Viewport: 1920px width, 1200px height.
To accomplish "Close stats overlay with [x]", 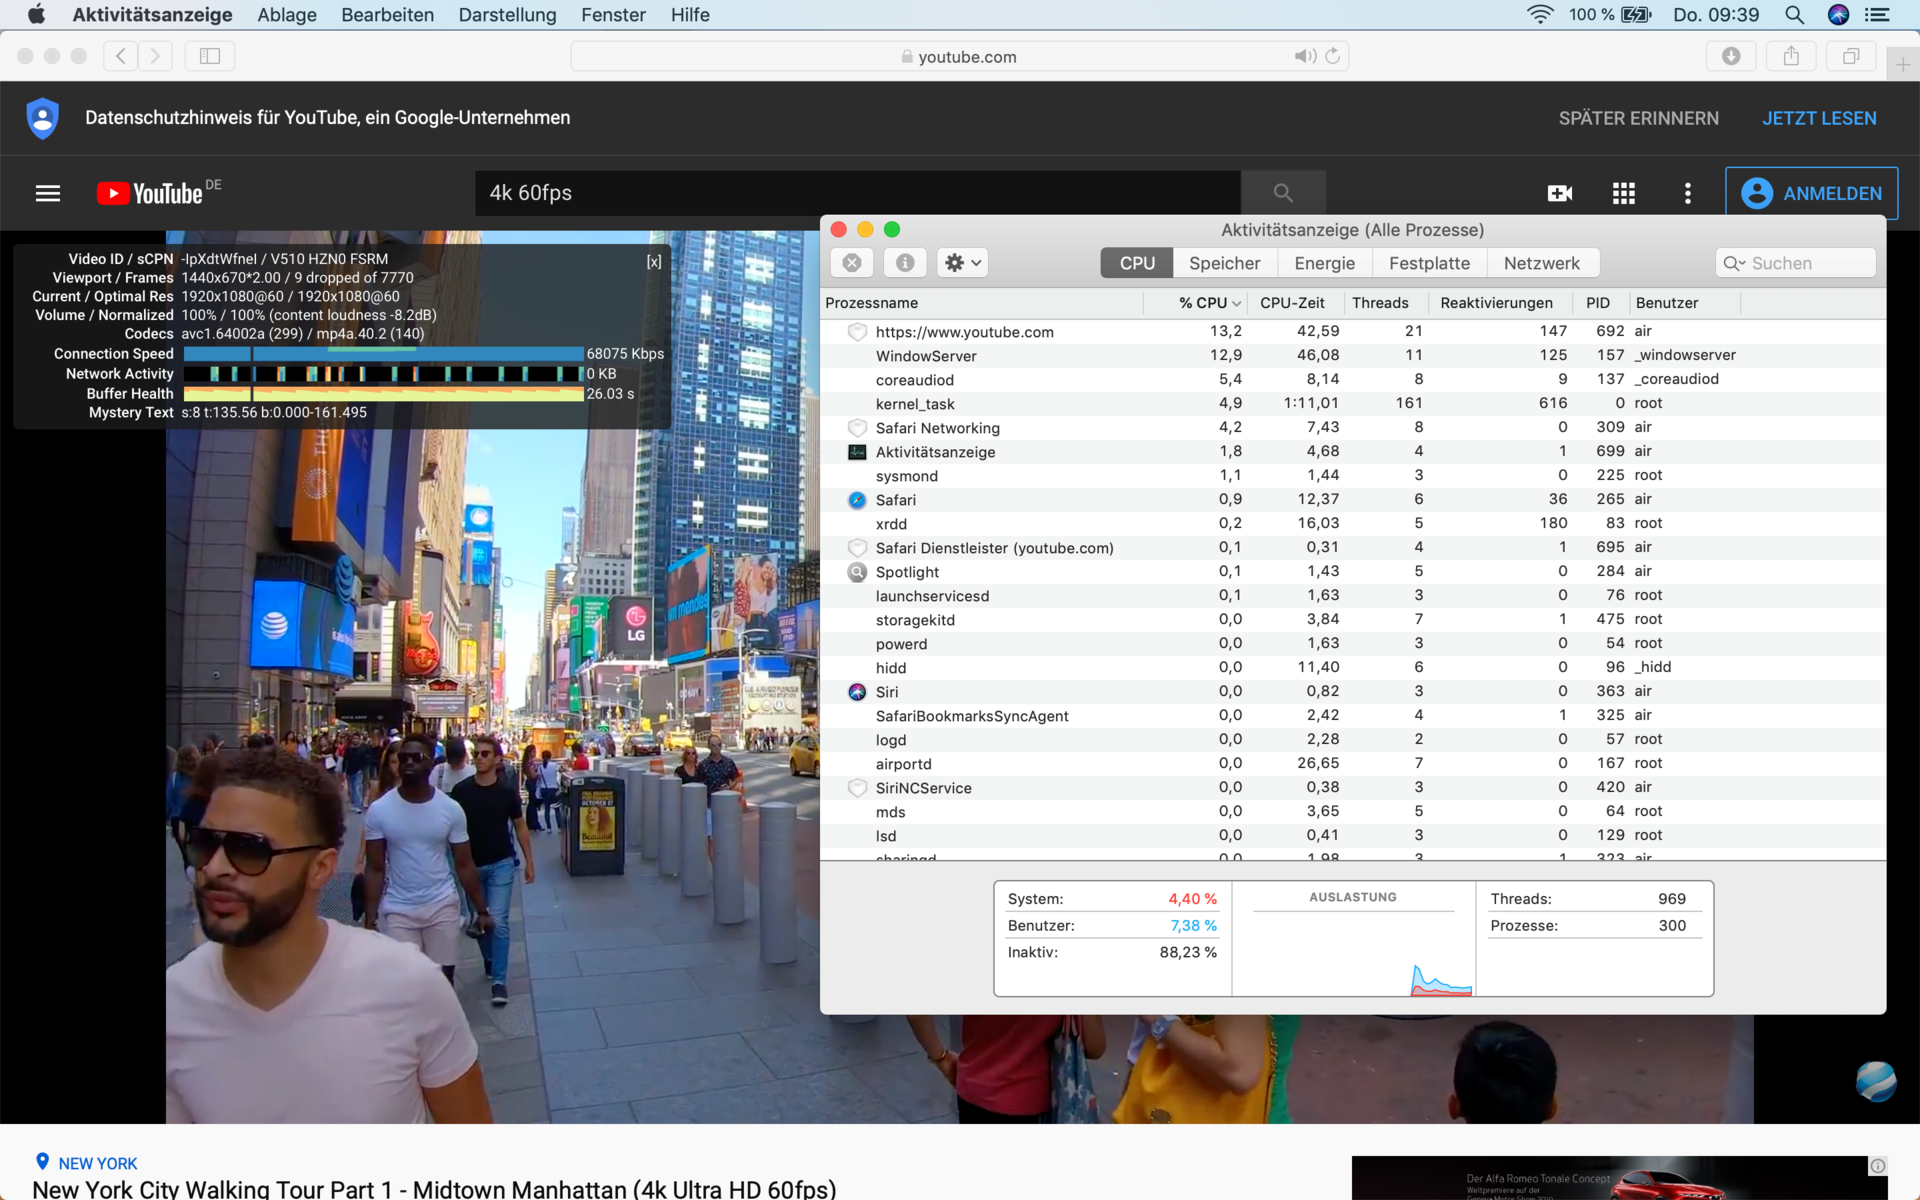I will point(654,261).
